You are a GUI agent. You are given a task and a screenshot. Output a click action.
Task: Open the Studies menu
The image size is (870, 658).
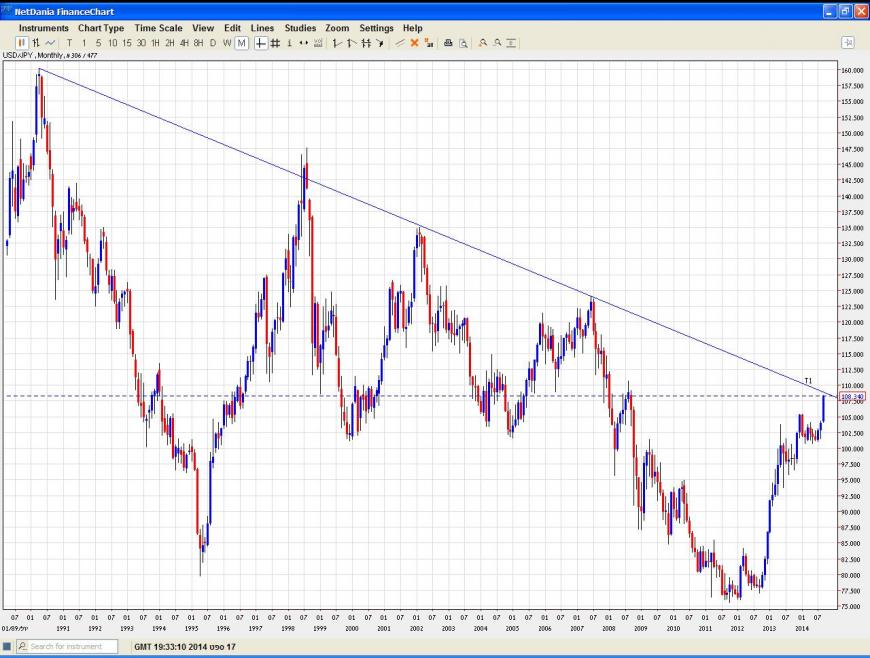click(299, 28)
